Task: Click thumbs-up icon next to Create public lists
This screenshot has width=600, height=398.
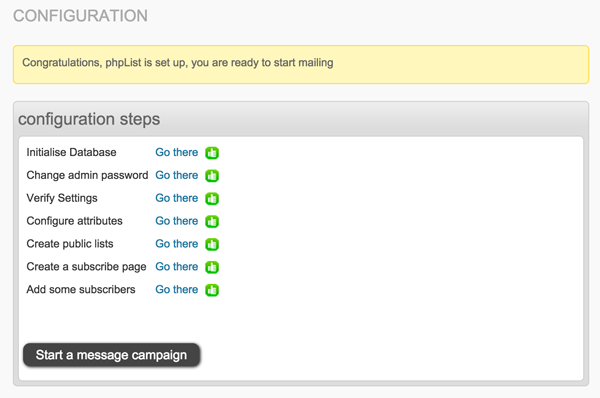Action: point(212,244)
